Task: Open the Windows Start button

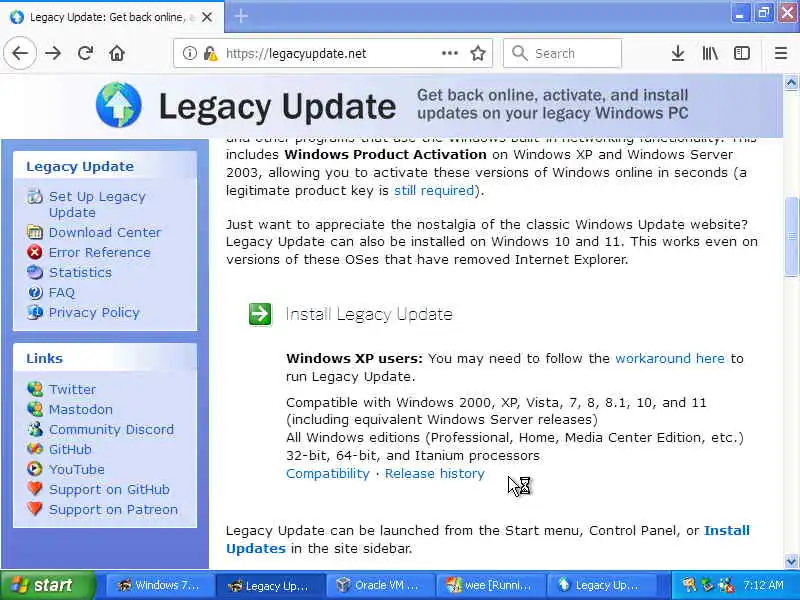Action: (x=47, y=585)
